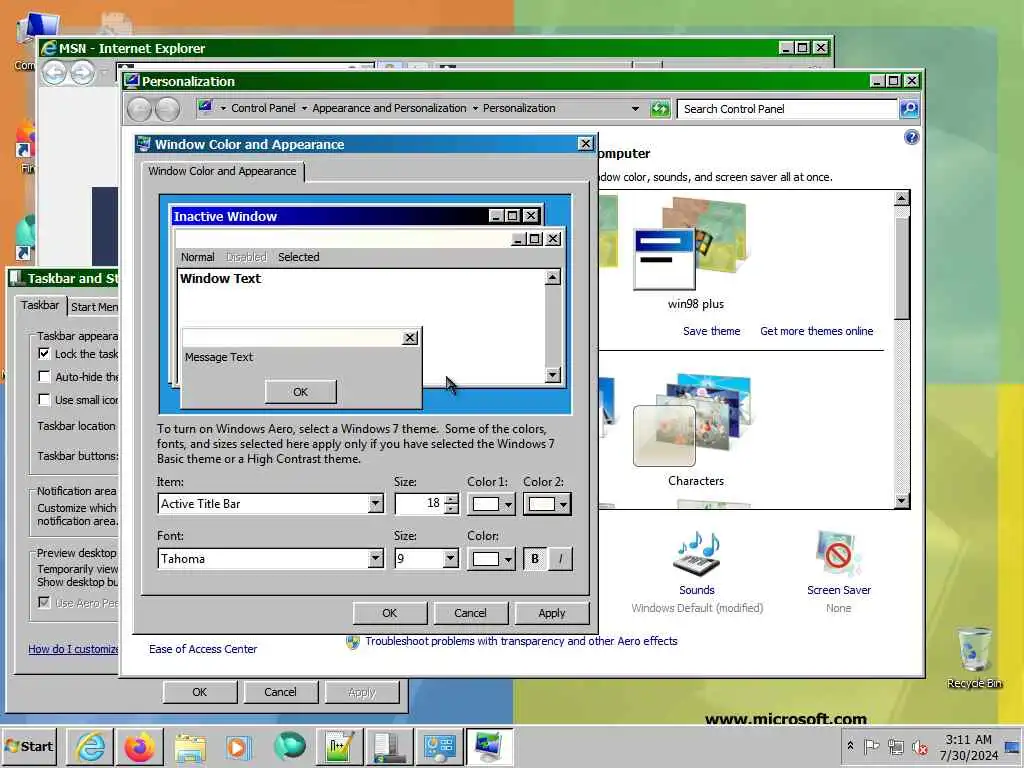Check Use small icons checkbox
The width and height of the screenshot is (1024, 768).
(x=44, y=399)
